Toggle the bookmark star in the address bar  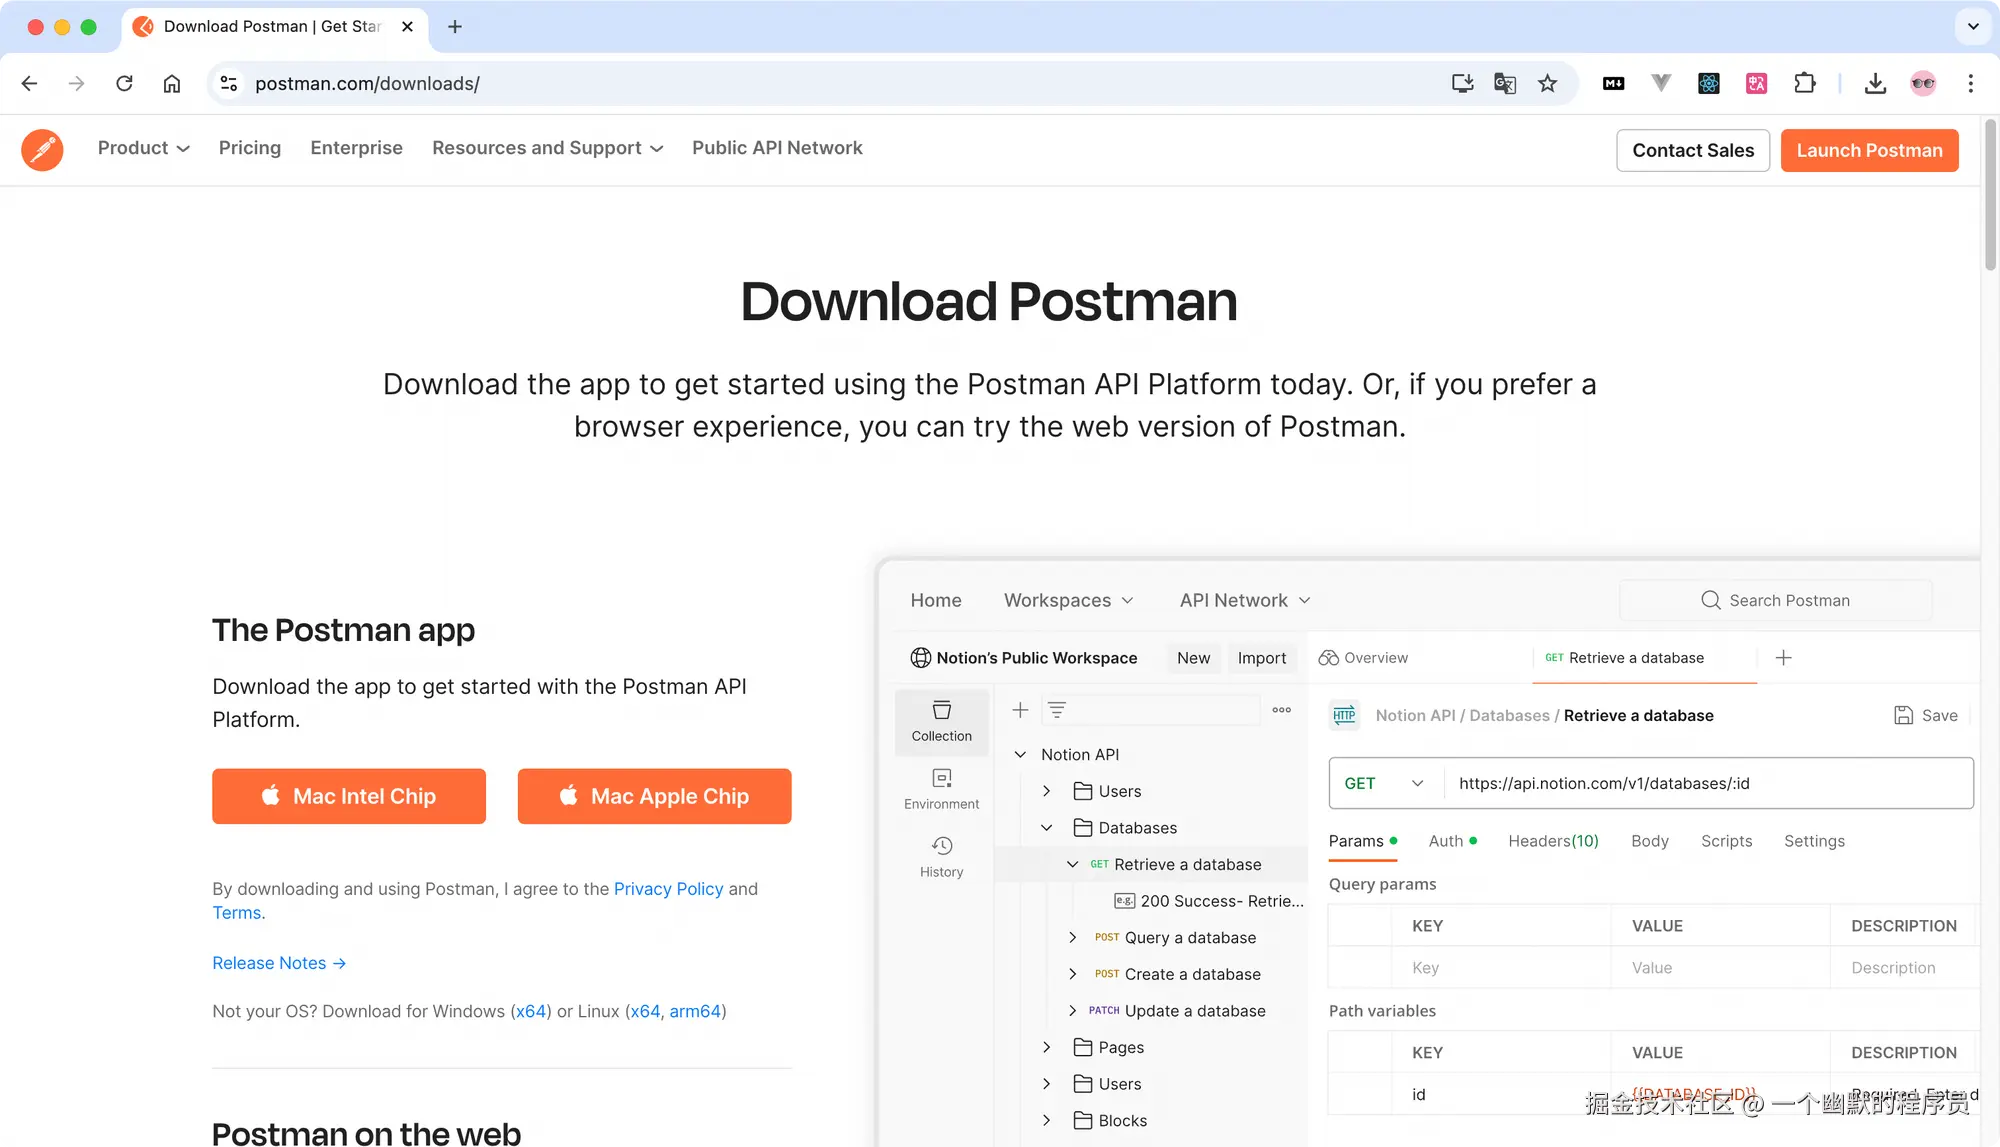coord(1548,83)
